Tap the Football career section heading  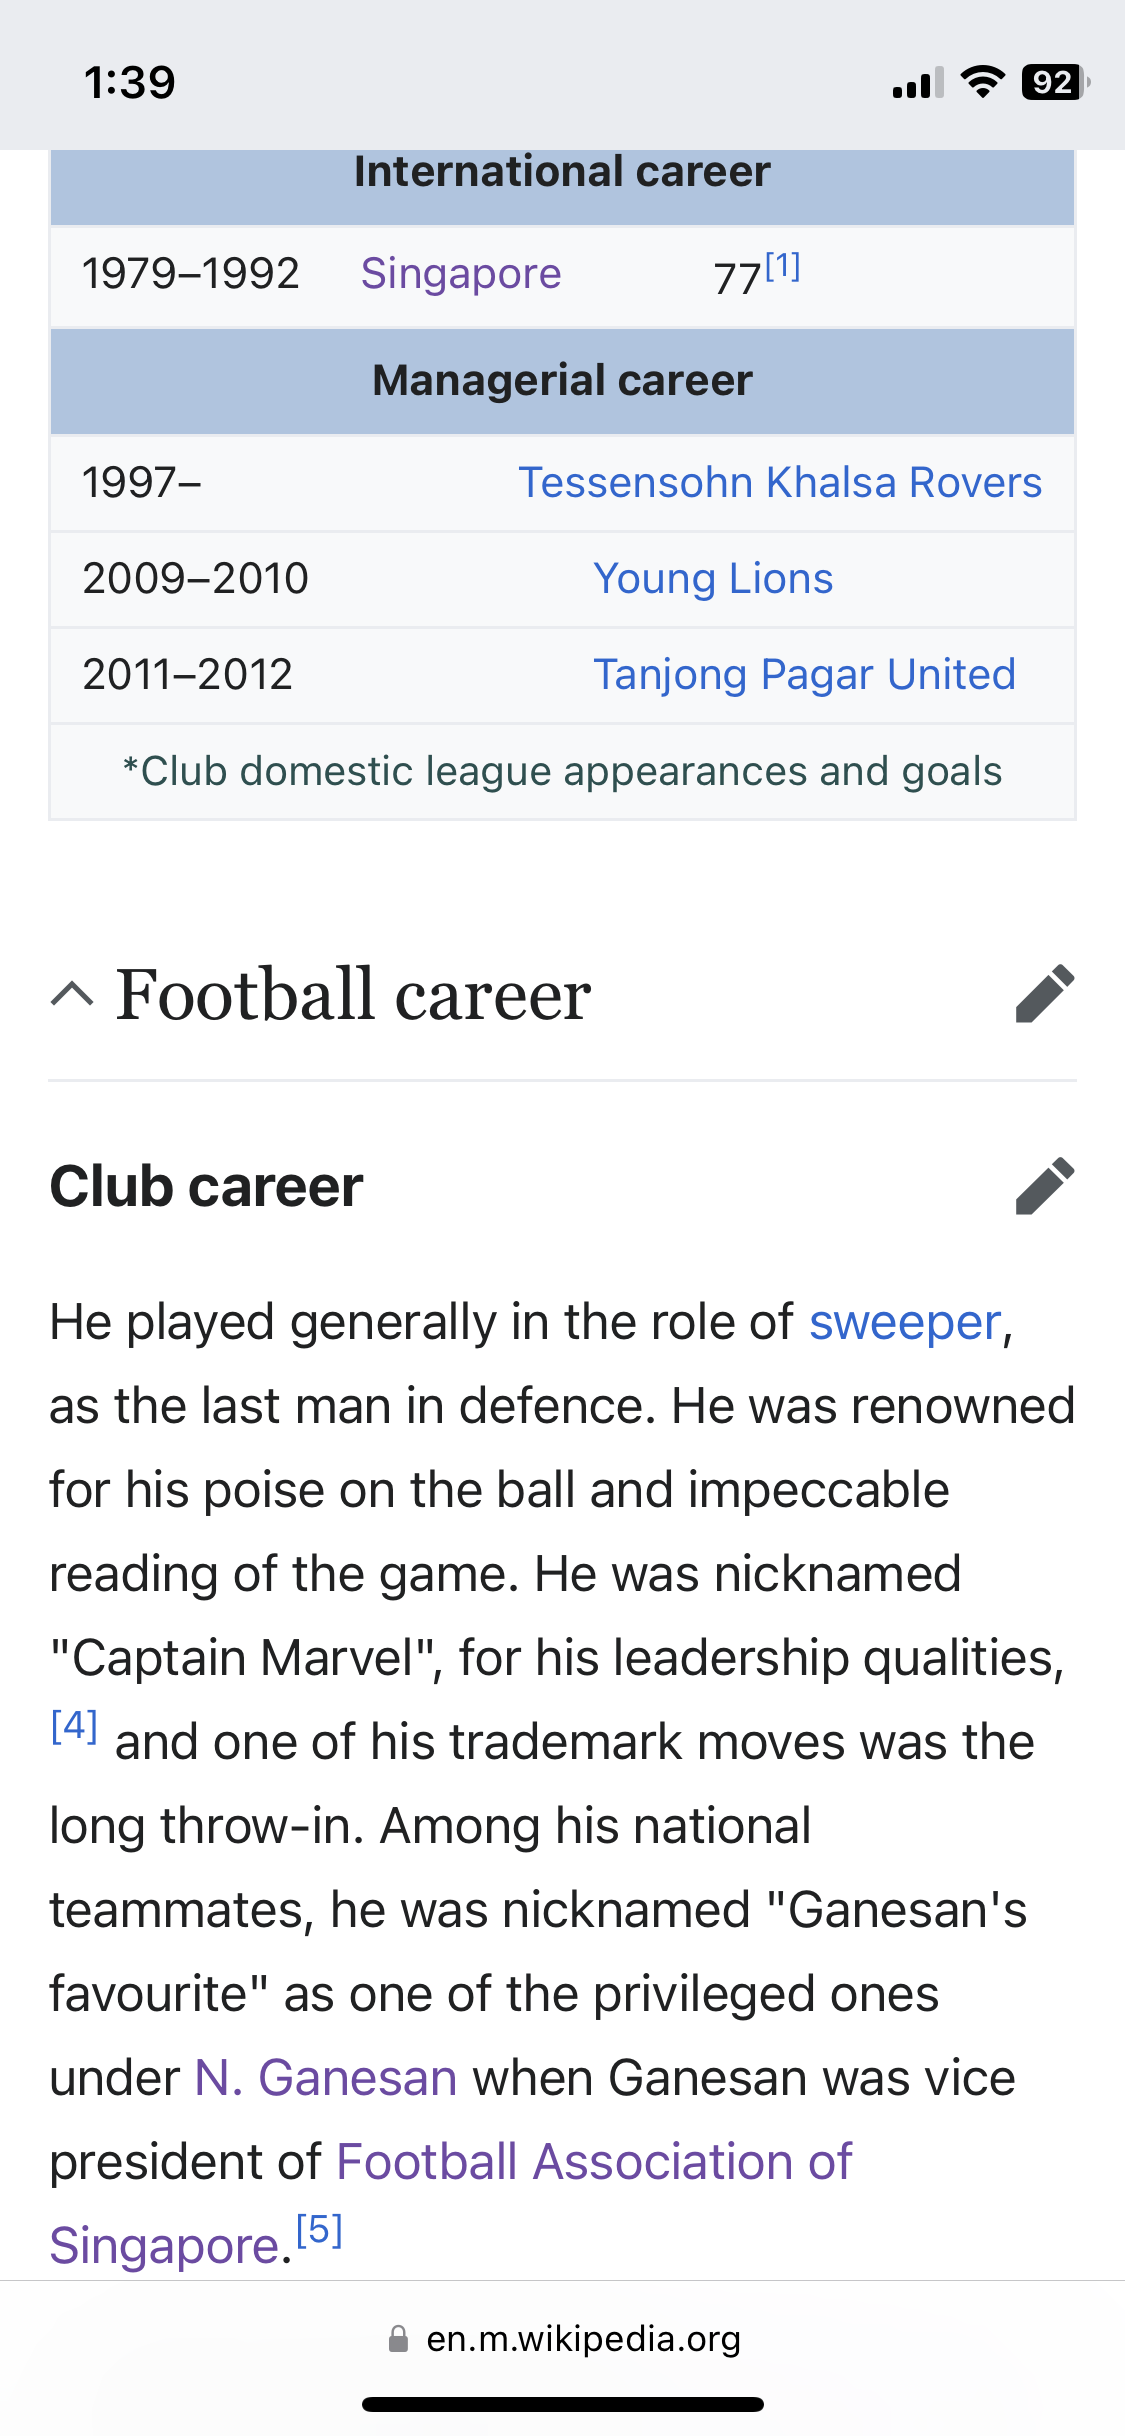[x=353, y=995]
